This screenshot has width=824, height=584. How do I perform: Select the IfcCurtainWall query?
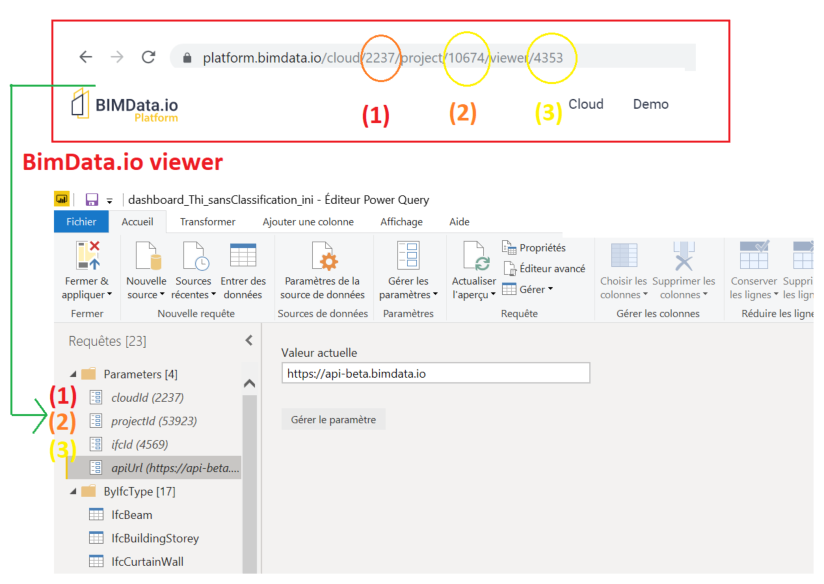pyautogui.click(x=147, y=561)
